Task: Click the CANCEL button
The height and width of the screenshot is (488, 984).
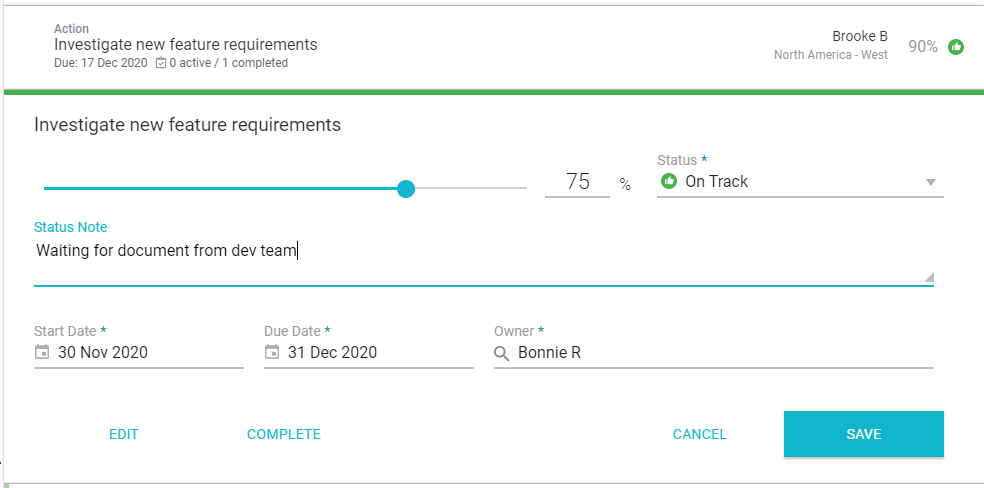Action: coord(700,434)
